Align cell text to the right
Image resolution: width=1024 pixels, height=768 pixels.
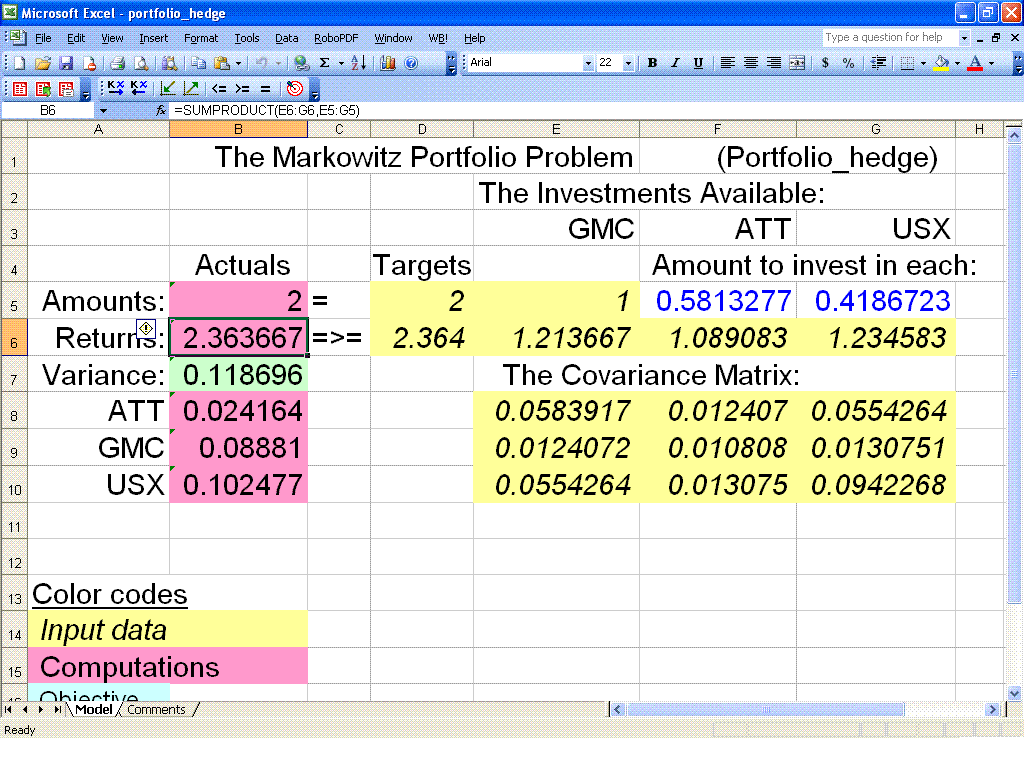click(773, 63)
